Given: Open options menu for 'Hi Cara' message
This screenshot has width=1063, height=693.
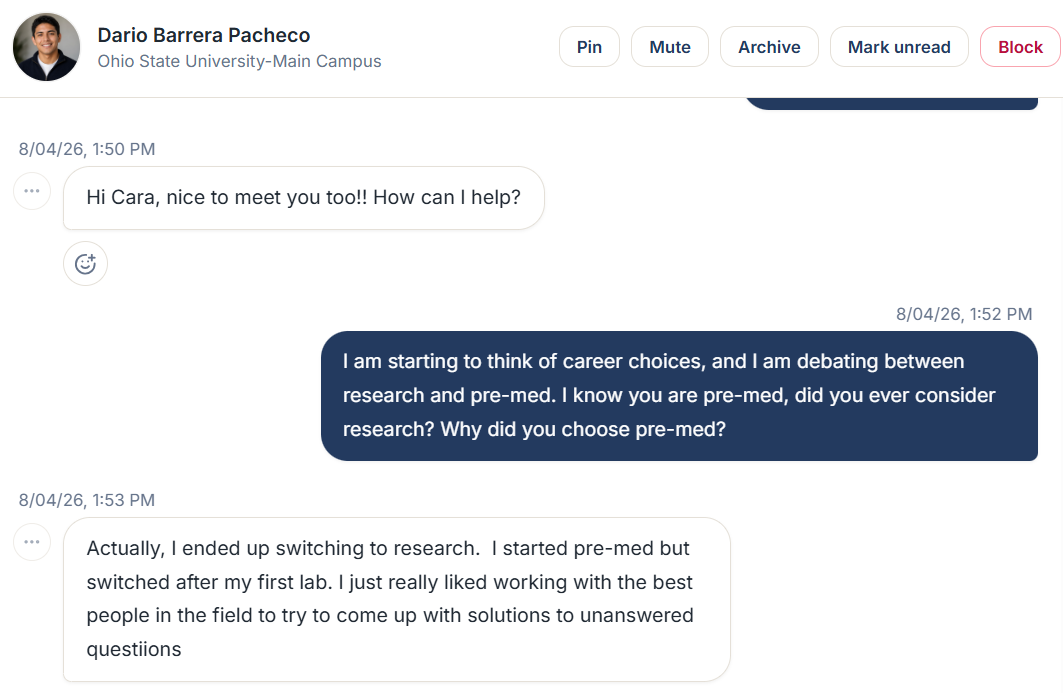Looking at the screenshot, I should (x=32, y=191).
